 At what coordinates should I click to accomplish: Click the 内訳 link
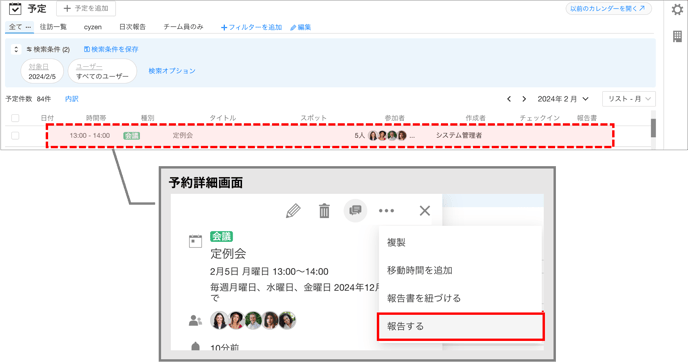[72, 99]
